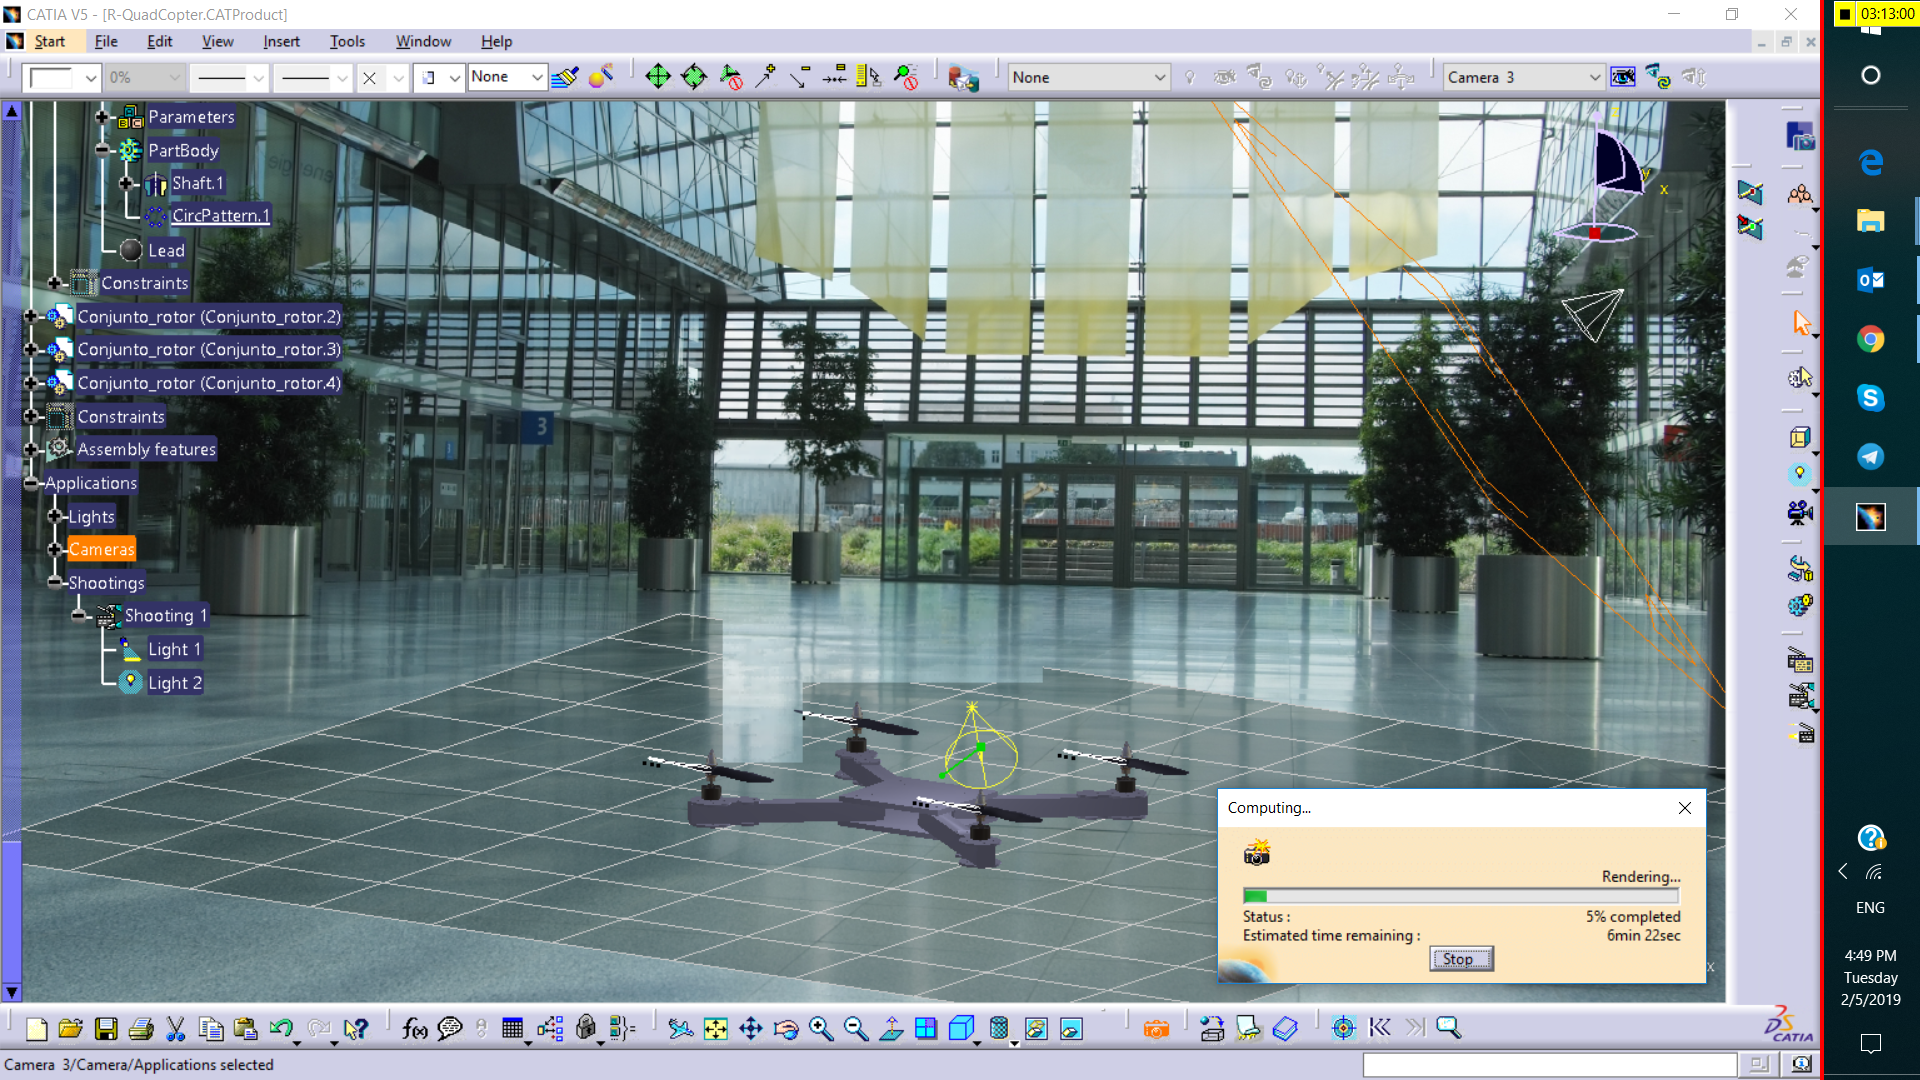Click the Zoom In magnifier icon
The height and width of the screenshot is (1080, 1920).
821,1029
